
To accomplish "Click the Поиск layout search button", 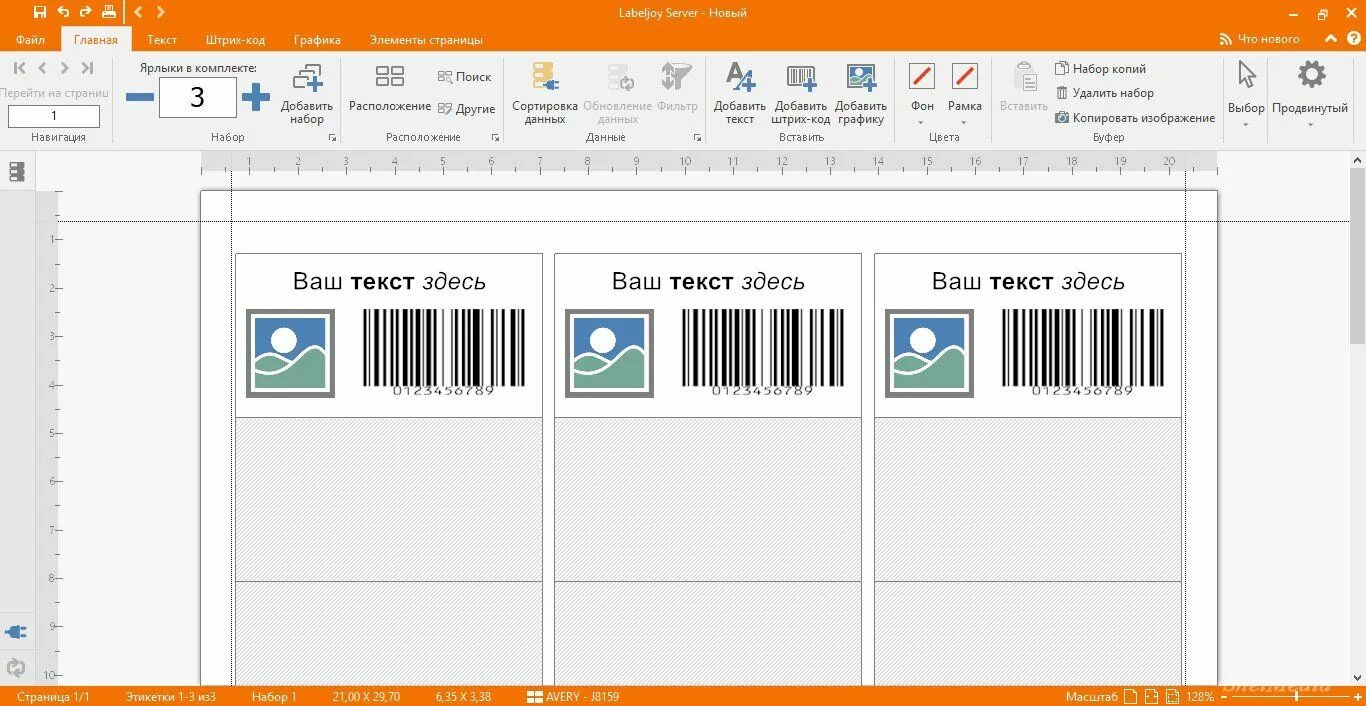I will pos(465,77).
